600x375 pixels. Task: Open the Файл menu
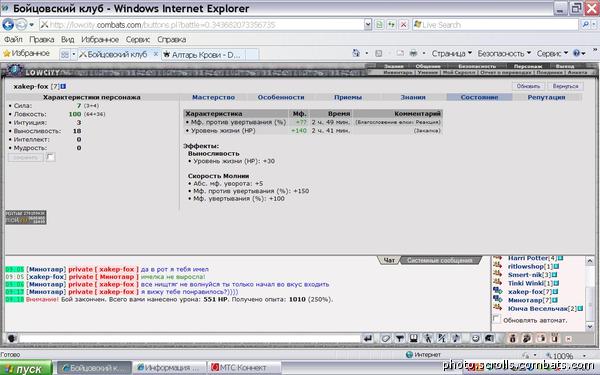(x=13, y=39)
